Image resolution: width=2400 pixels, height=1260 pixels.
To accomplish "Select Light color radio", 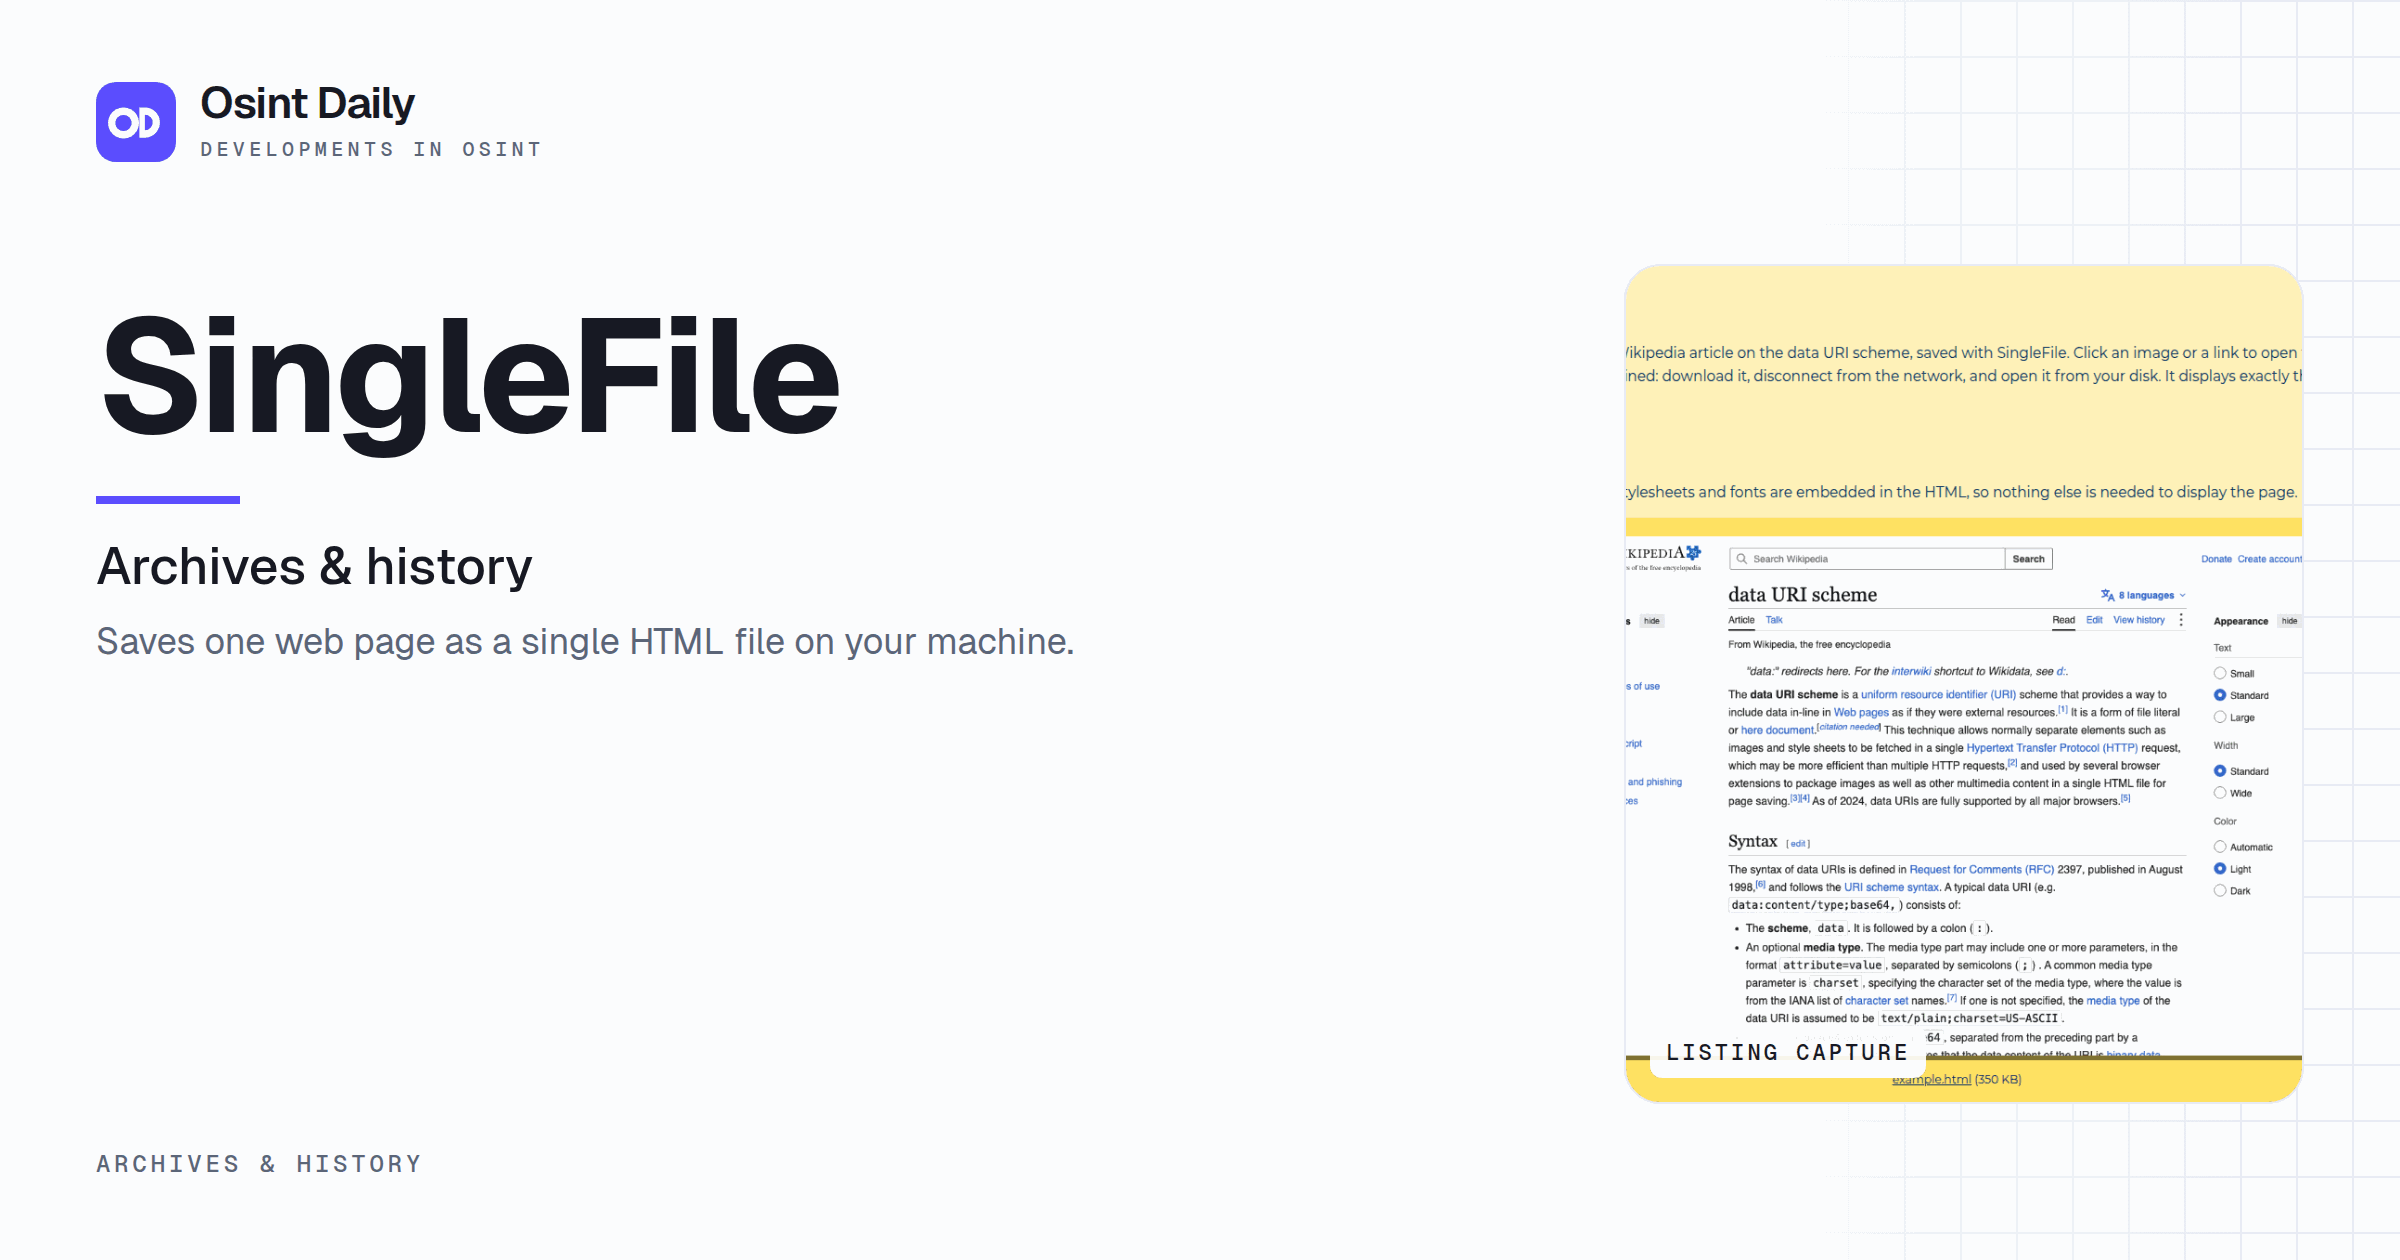I will pyautogui.click(x=2220, y=869).
